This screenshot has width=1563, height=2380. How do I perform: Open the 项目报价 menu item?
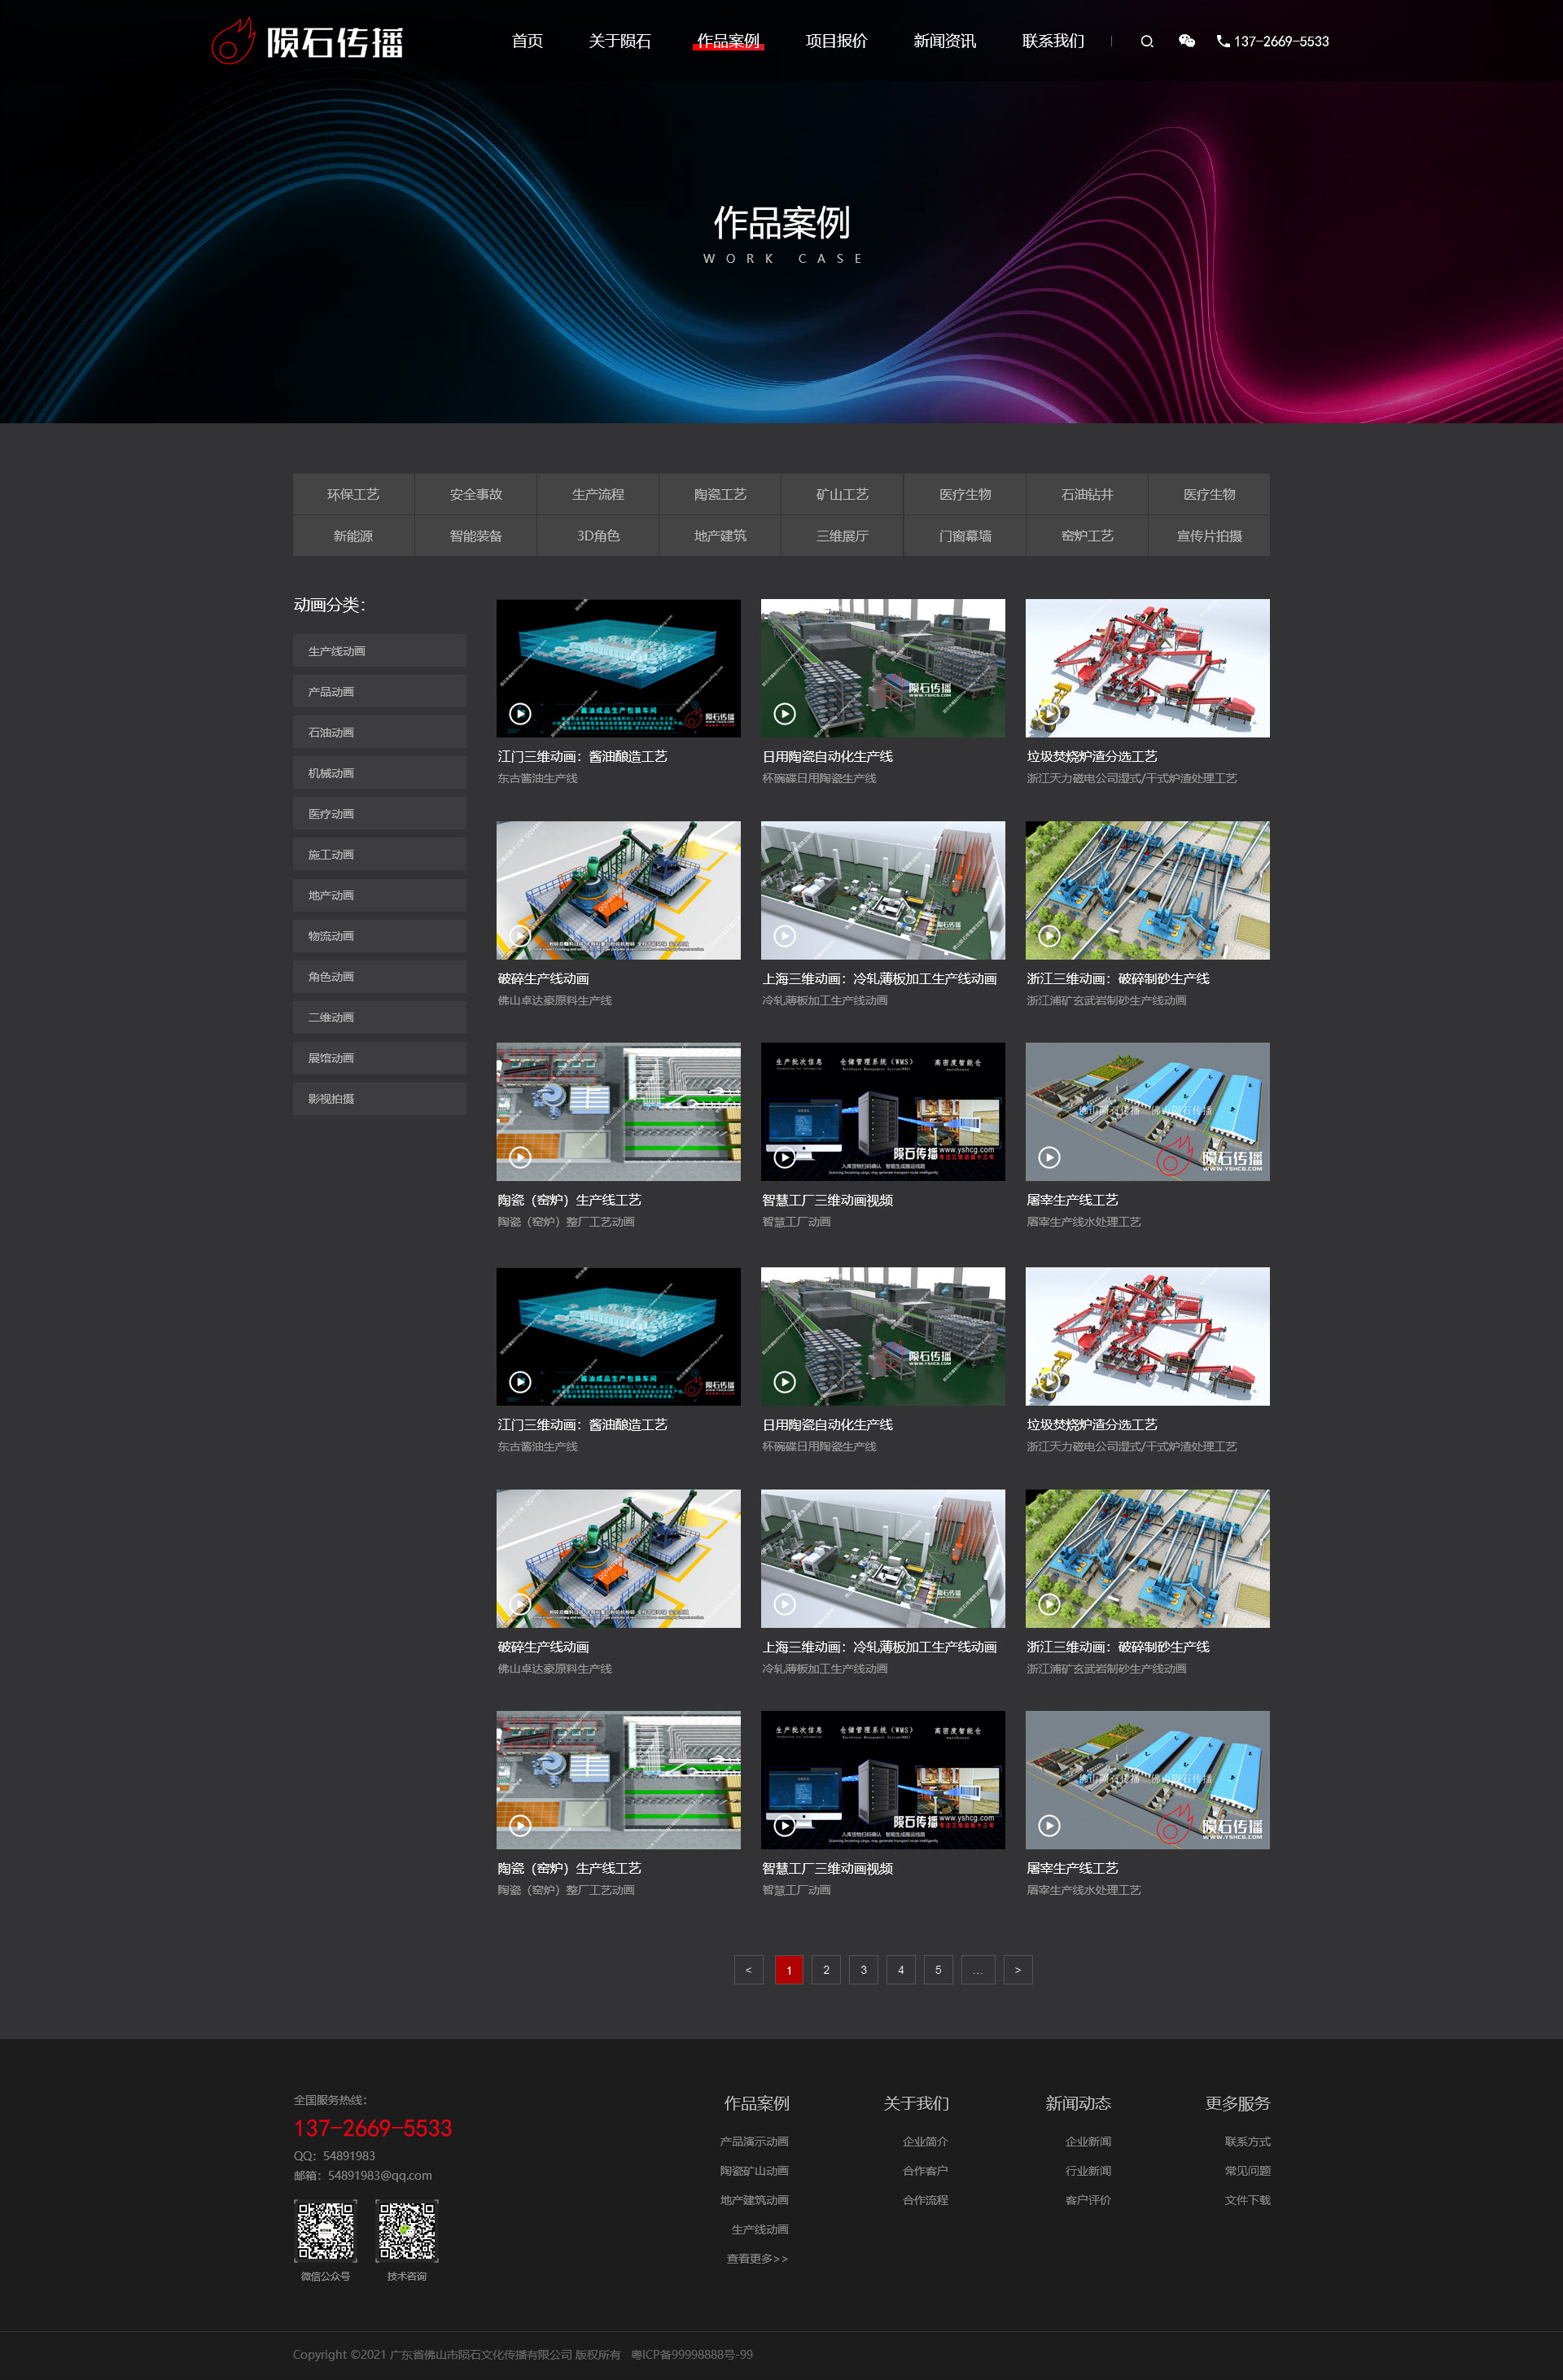(x=836, y=41)
